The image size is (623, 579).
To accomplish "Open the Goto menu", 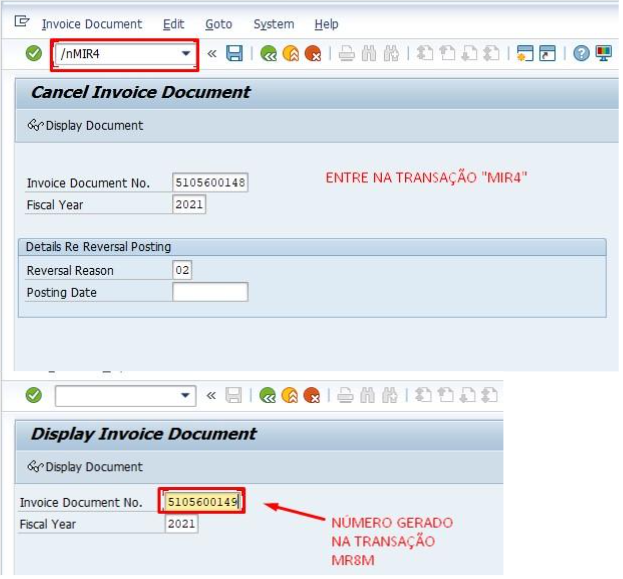I will [219, 24].
